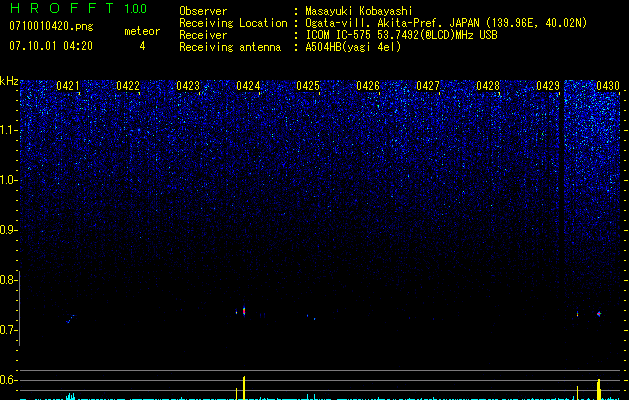Click the receiver text ICOM IC-575 53.7492 MHz
Screen dimensions: 629x400
click(x=401, y=35)
